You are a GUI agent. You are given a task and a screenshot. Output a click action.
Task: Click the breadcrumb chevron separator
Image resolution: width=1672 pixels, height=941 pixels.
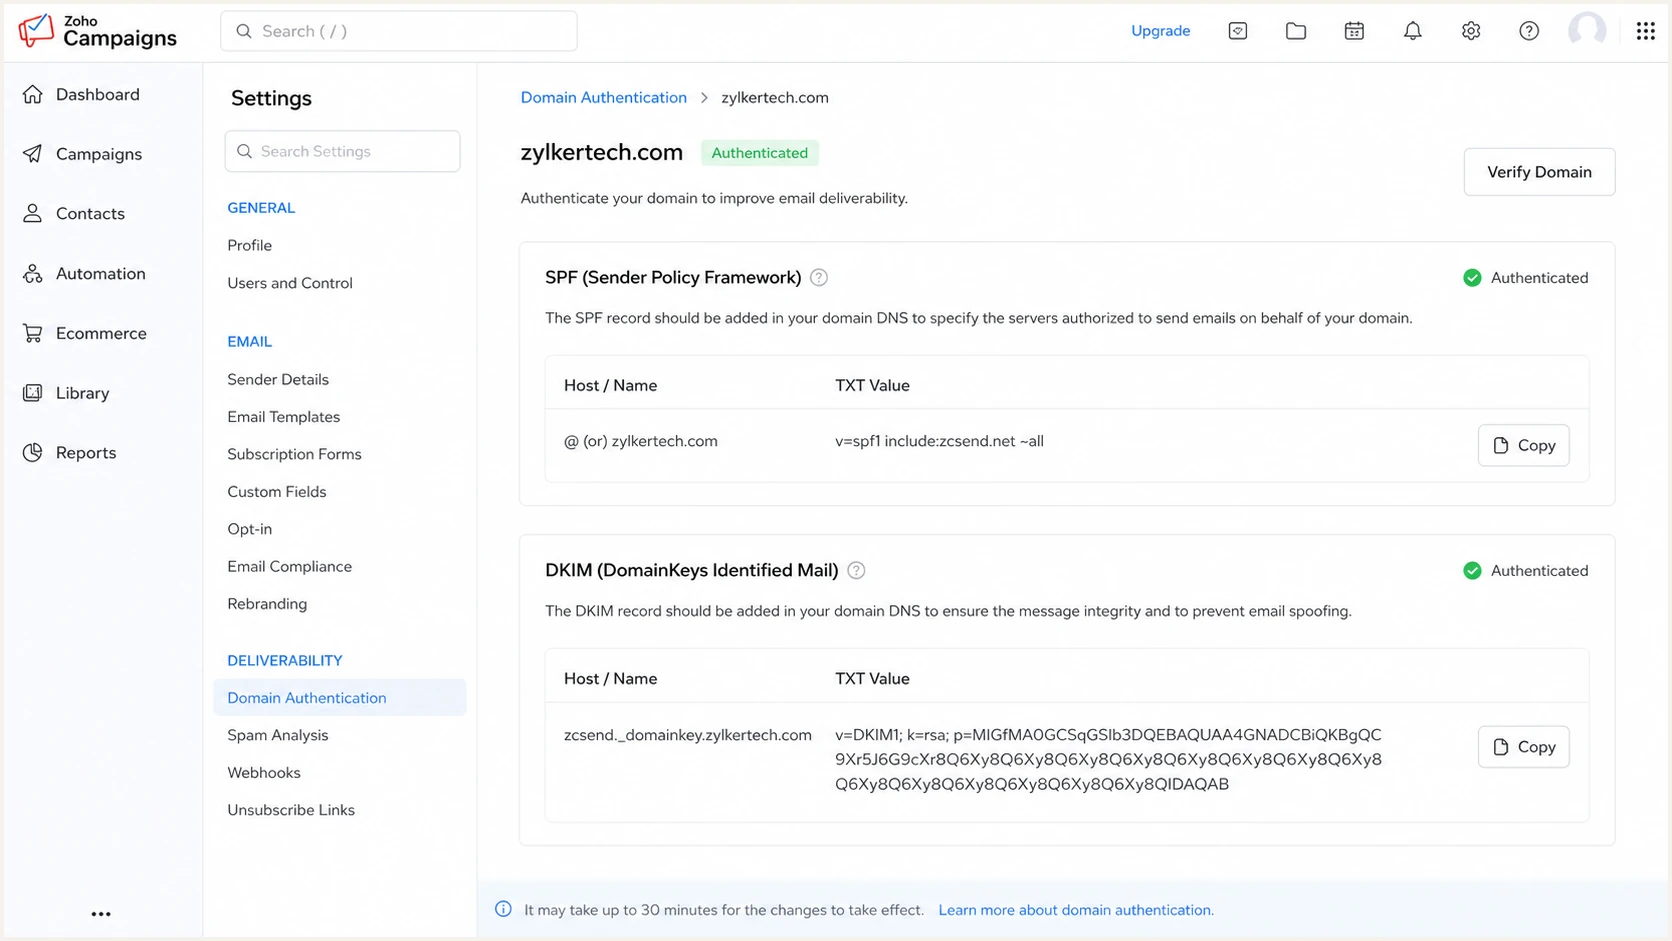pyautogui.click(x=704, y=97)
